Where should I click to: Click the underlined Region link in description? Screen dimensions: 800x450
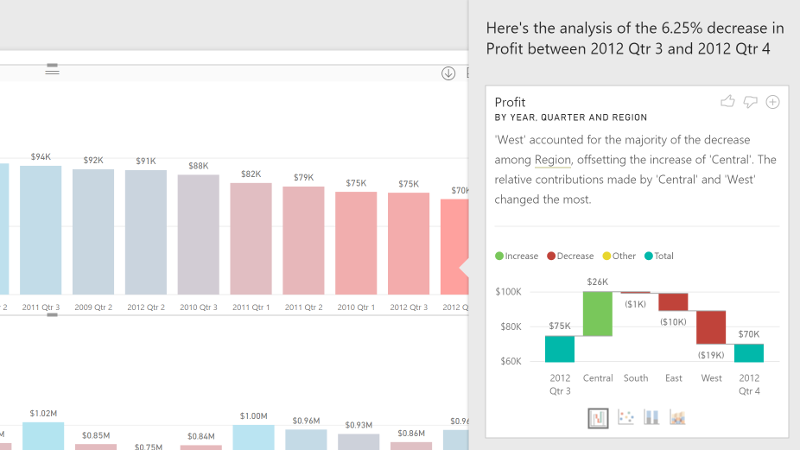pos(552,159)
